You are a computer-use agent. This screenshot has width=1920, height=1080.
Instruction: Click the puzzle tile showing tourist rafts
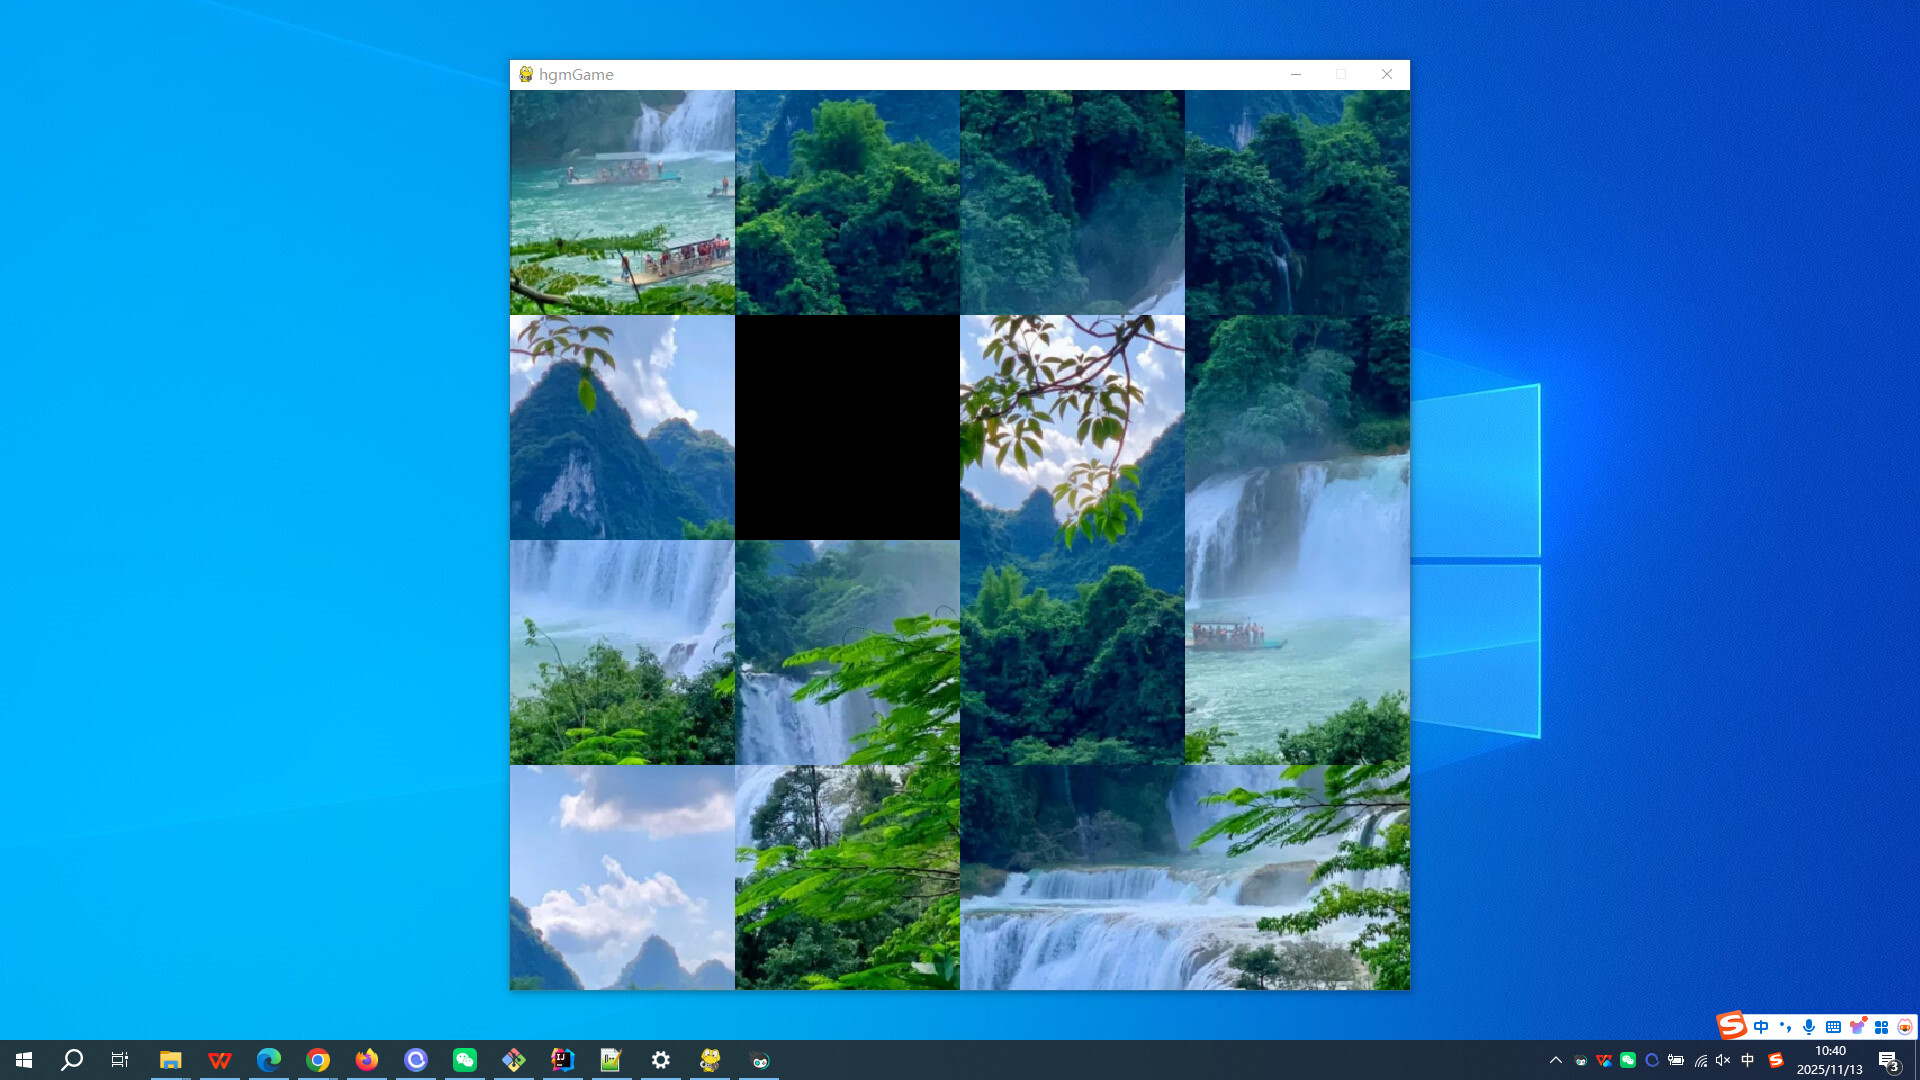tap(622, 200)
